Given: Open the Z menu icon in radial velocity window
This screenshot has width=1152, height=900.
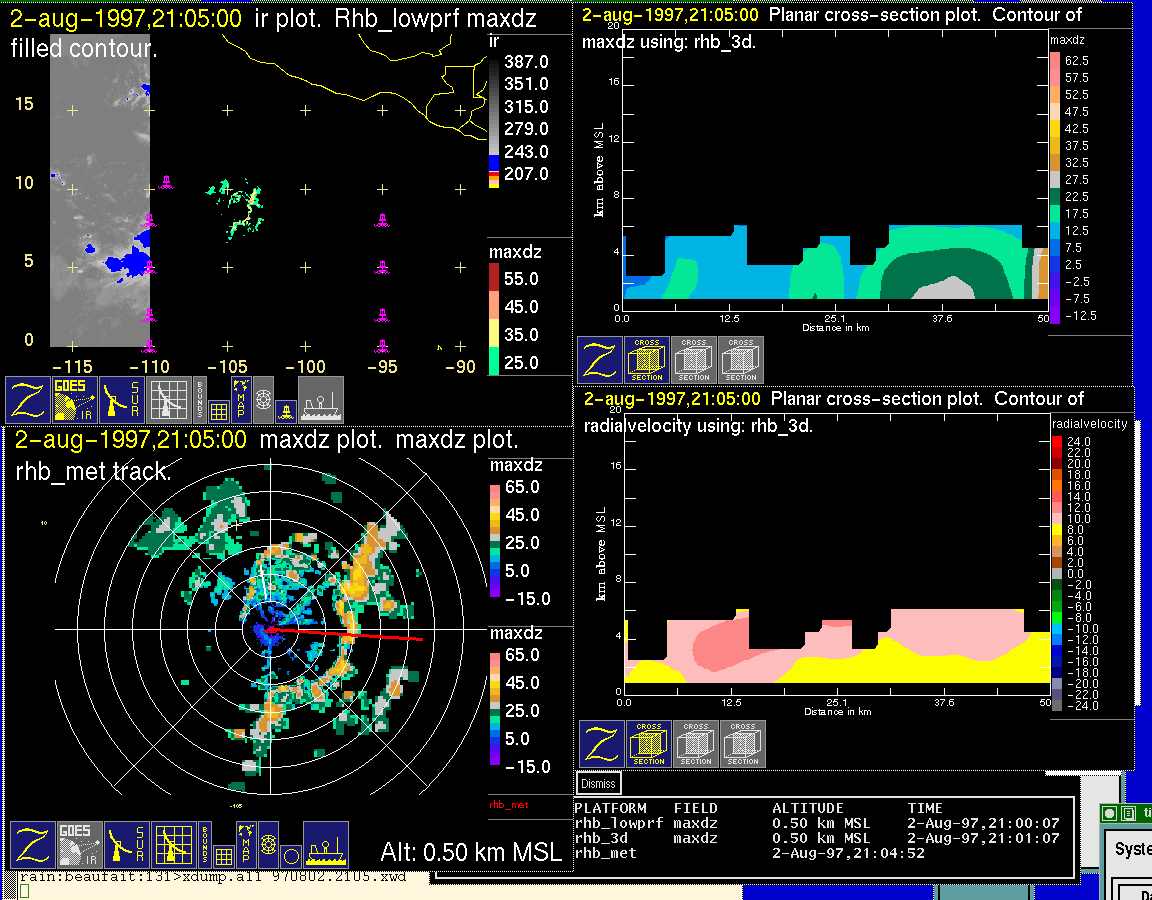Looking at the screenshot, I should [601, 744].
